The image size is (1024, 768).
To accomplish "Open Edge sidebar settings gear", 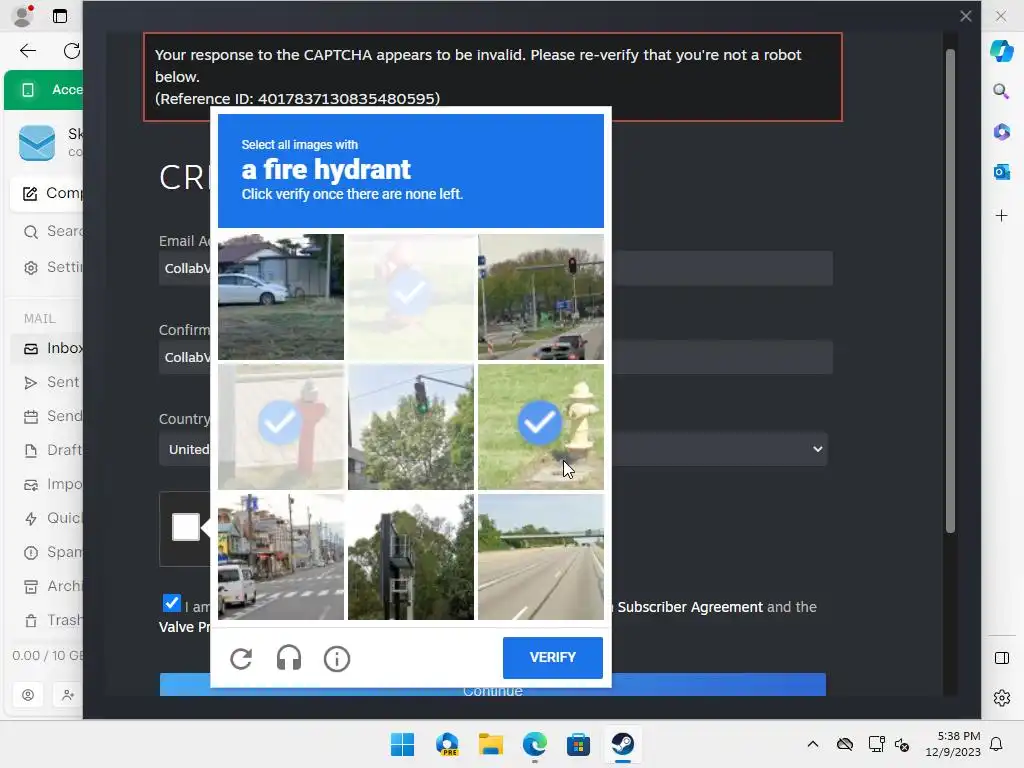I will 1001,698.
